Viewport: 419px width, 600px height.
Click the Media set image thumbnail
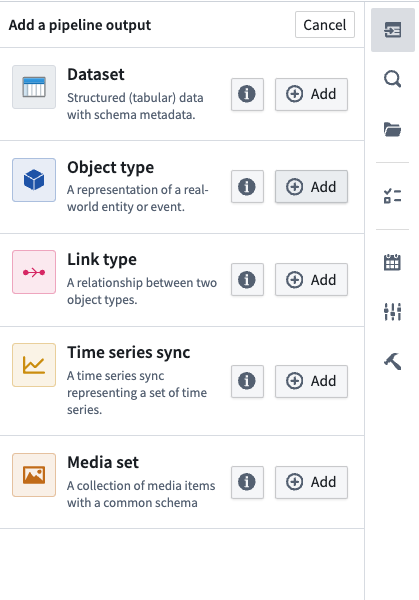coord(34,475)
